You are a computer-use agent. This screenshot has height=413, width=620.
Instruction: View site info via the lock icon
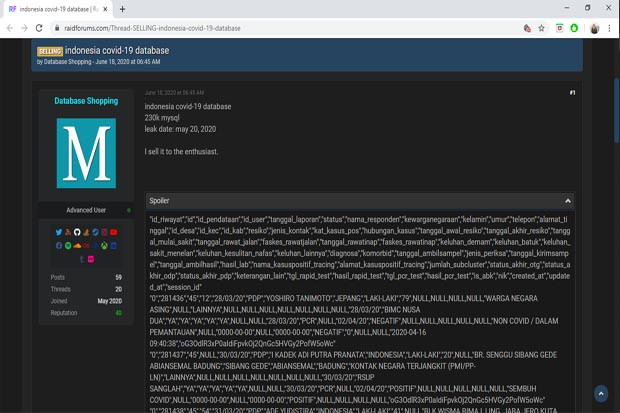point(57,28)
